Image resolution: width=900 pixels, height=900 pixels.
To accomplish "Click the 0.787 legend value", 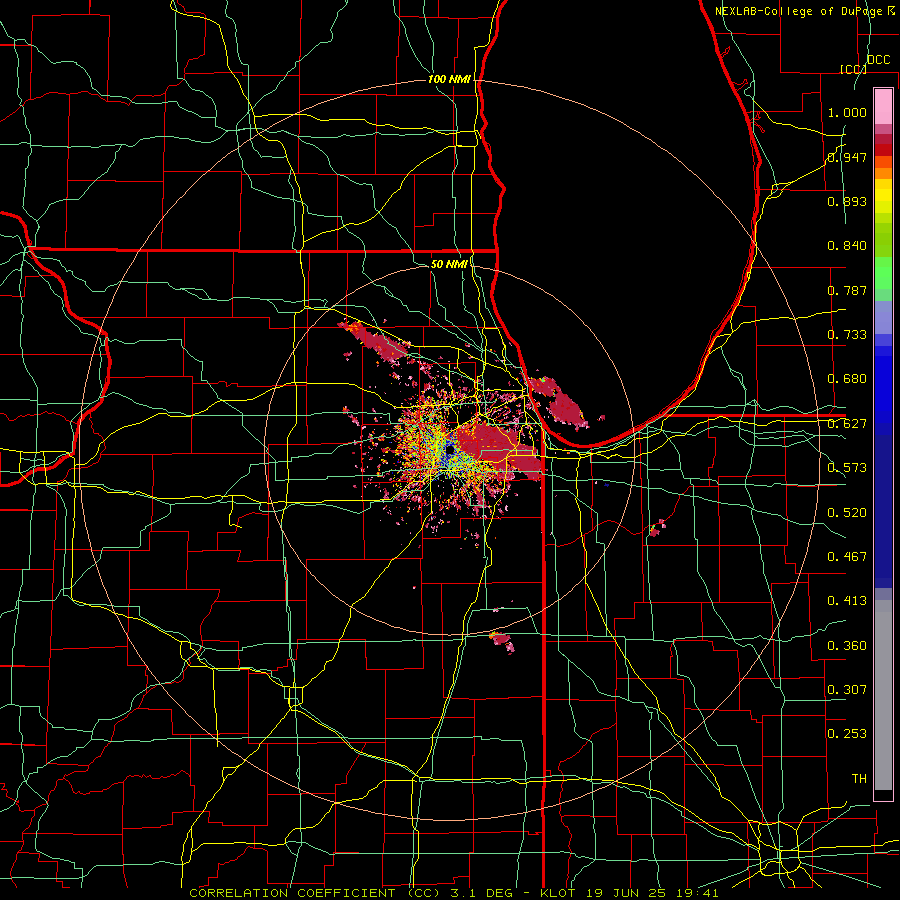I will pyautogui.click(x=847, y=290).
